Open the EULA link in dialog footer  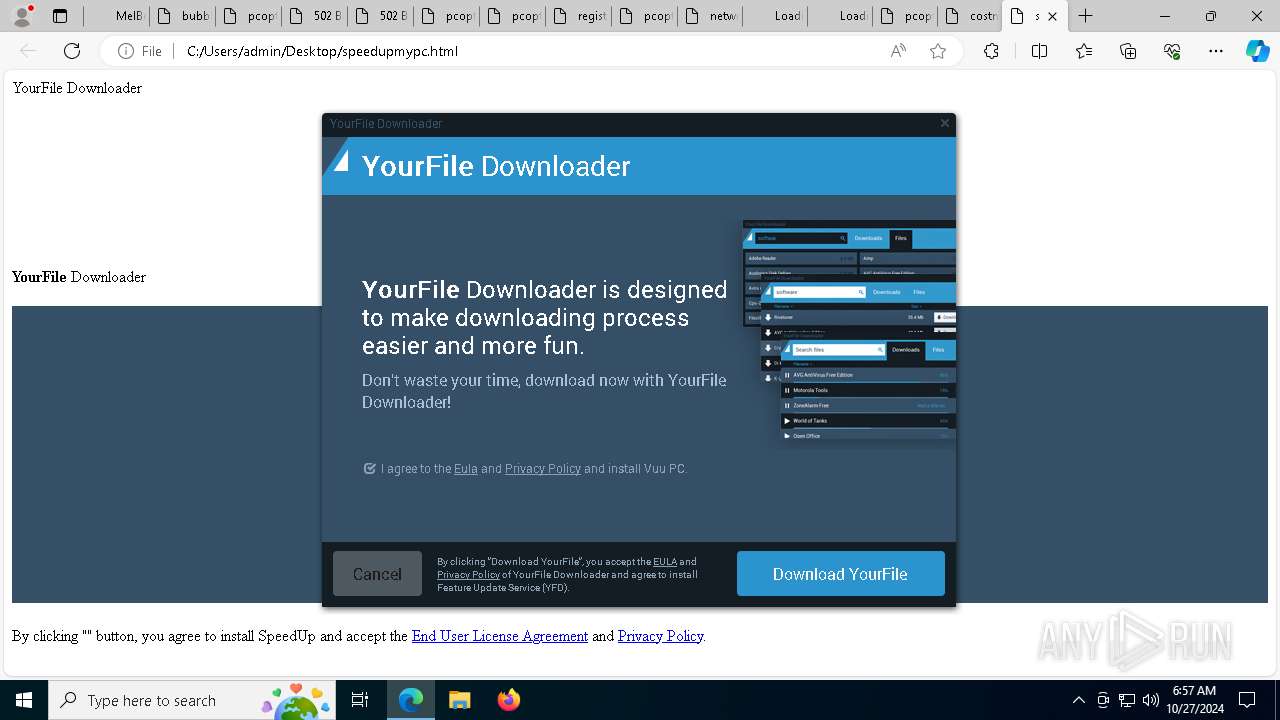pos(665,562)
